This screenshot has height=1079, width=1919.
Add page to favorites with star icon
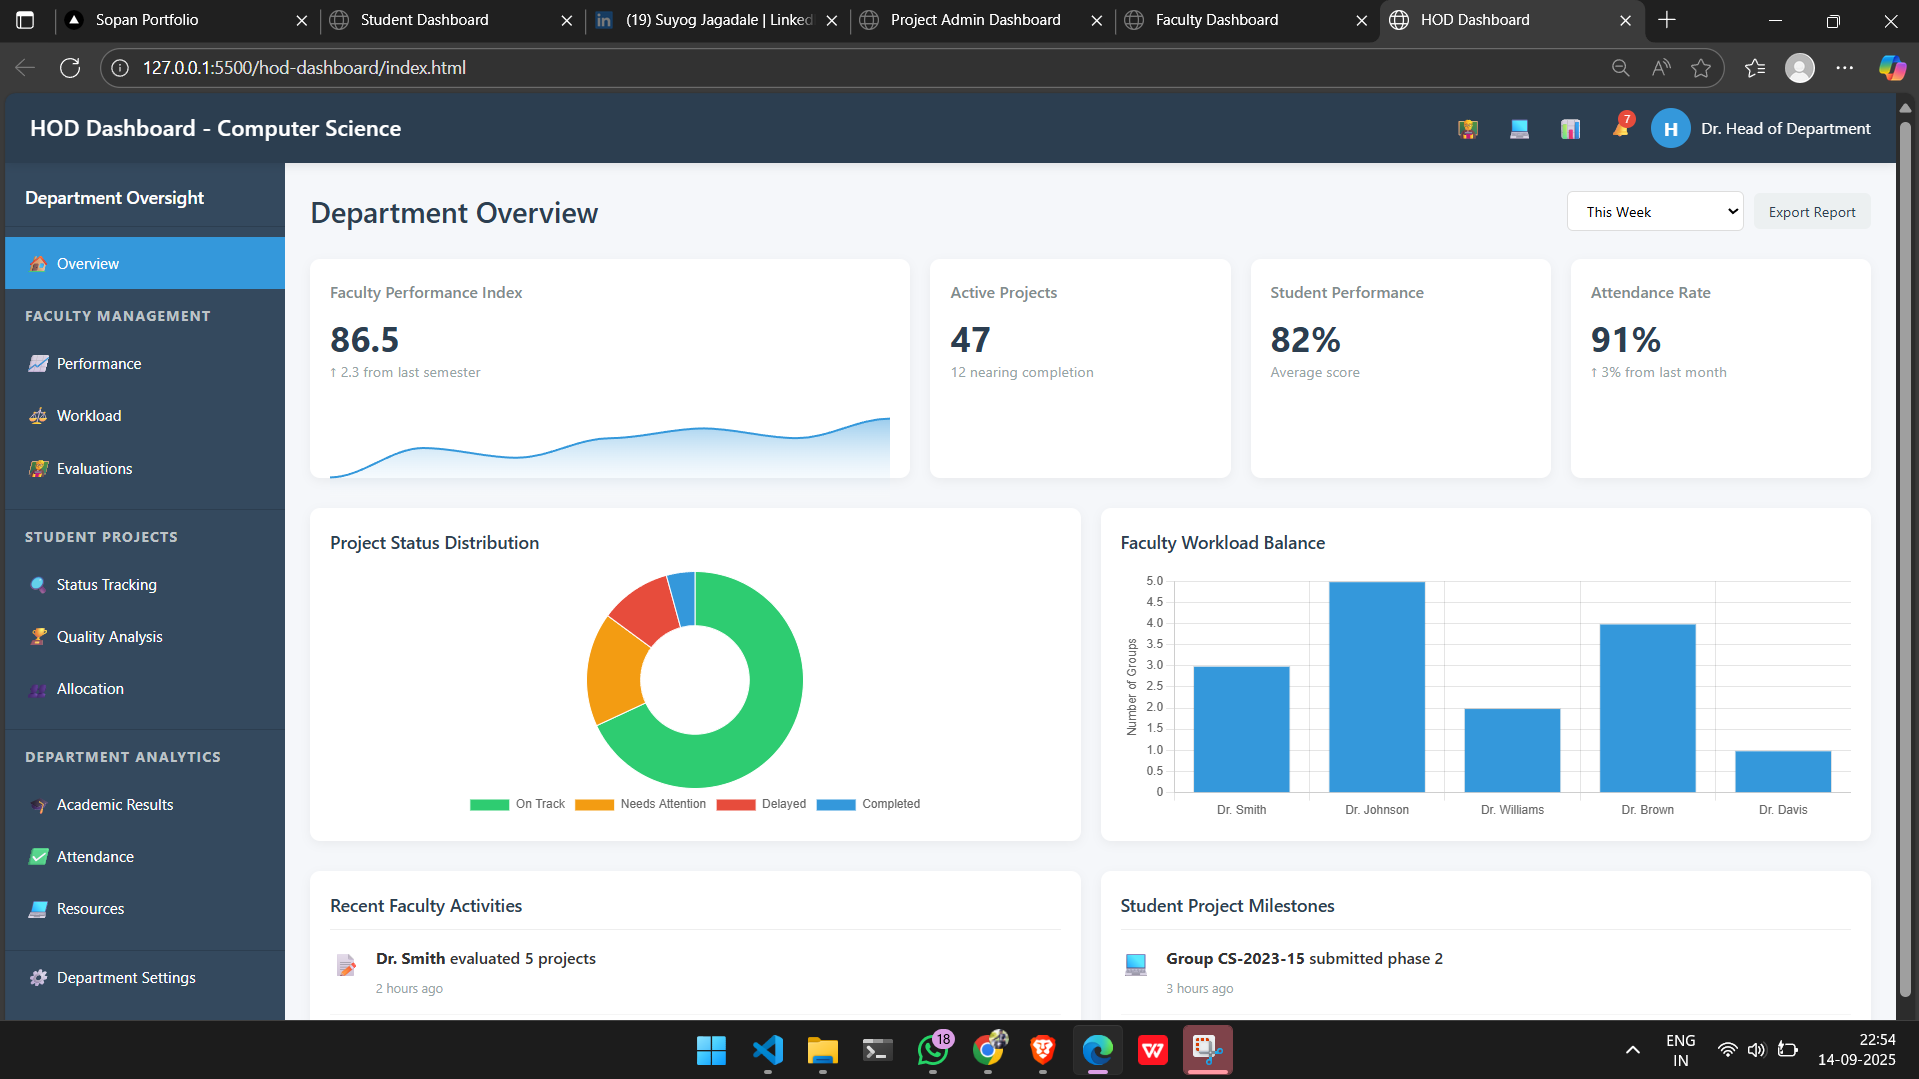pyautogui.click(x=1701, y=68)
